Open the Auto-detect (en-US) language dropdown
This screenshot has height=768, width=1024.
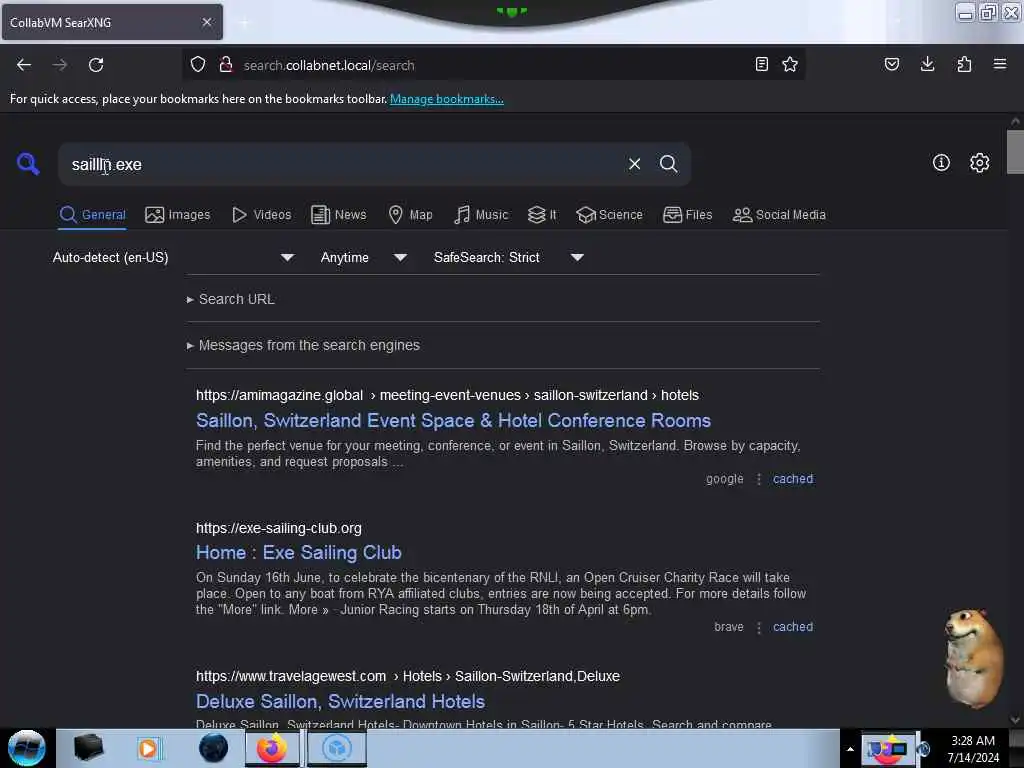[173, 257]
